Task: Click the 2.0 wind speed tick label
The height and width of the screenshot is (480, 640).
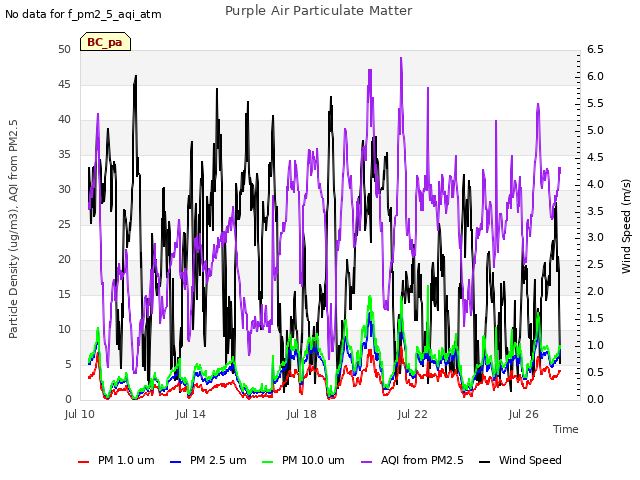Action: click(x=595, y=291)
